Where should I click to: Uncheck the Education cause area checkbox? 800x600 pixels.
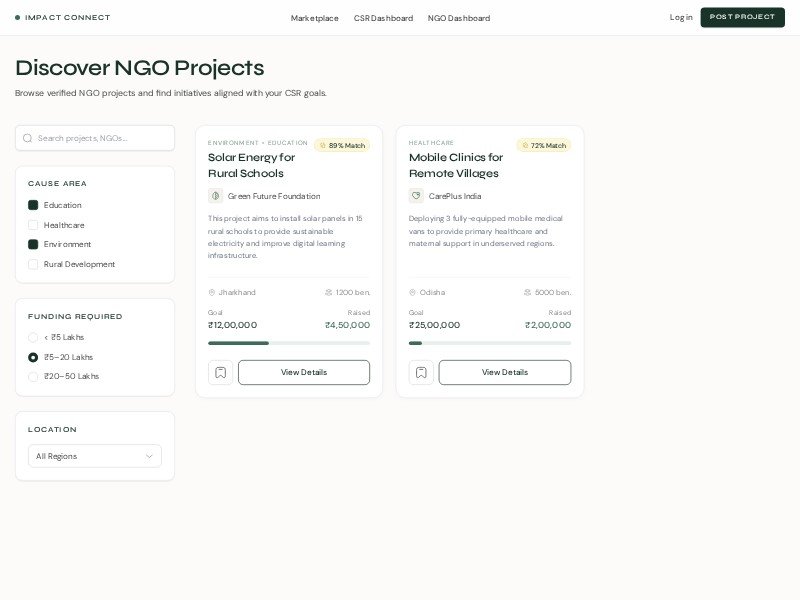(x=33, y=205)
